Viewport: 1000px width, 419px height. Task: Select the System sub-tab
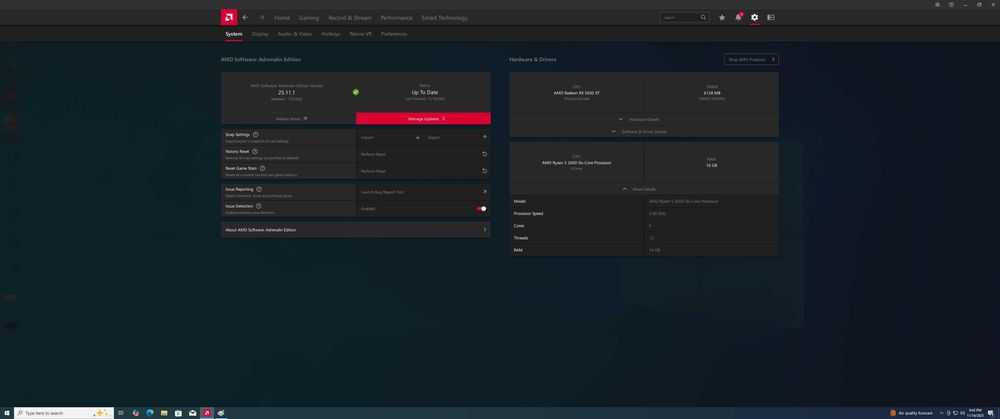point(234,34)
